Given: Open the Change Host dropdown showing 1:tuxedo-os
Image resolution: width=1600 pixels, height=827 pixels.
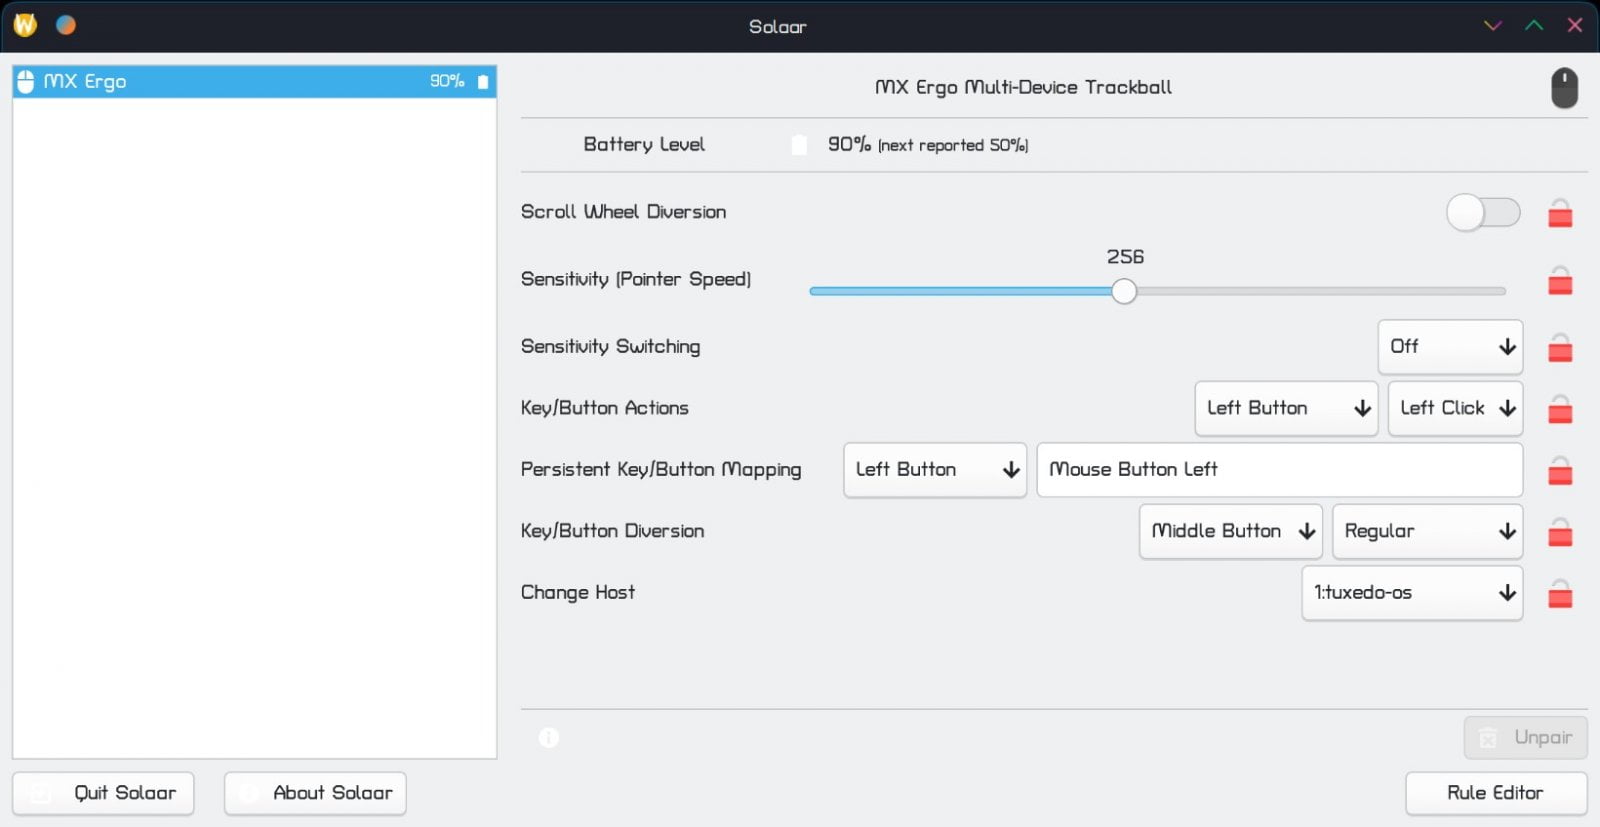Looking at the screenshot, I should (x=1412, y=593).
